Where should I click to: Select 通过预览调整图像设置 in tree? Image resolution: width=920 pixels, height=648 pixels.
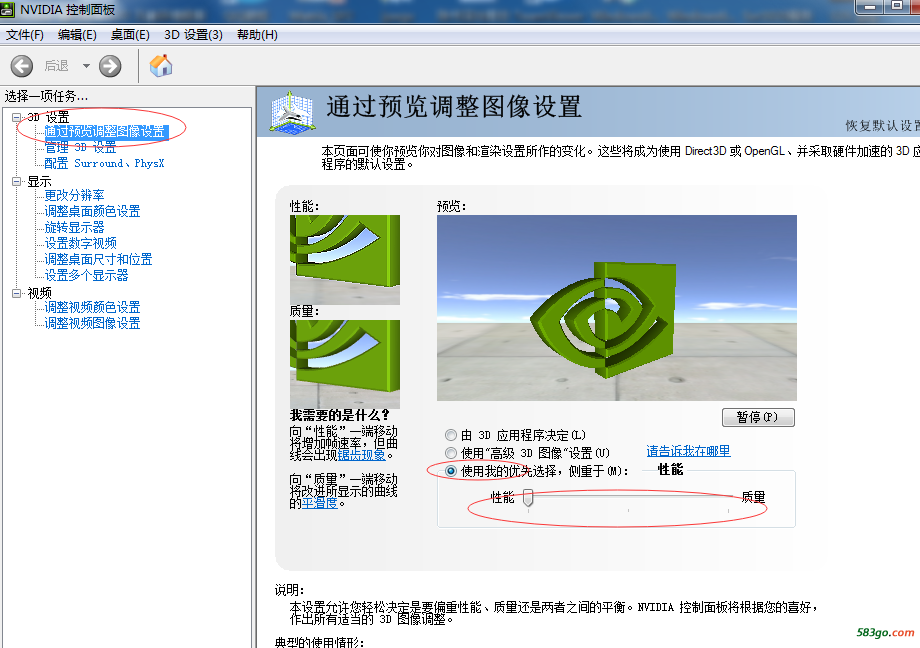tap(106, 131)
